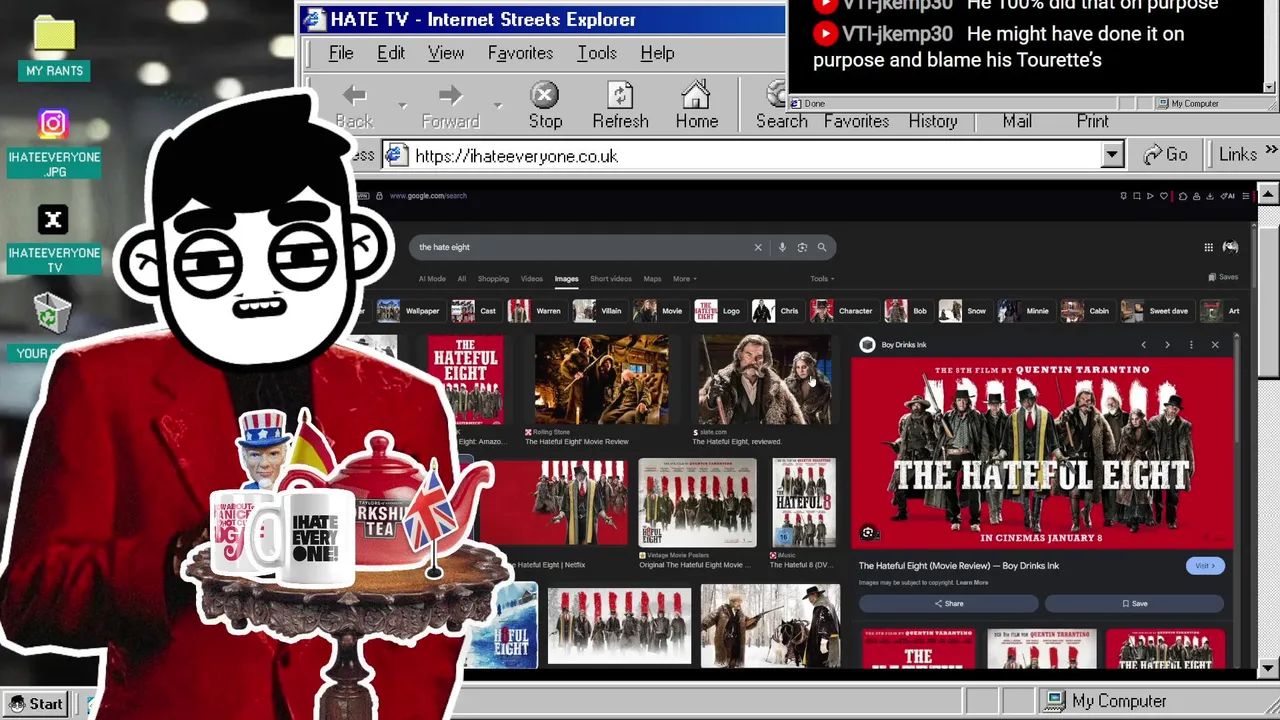Screen dimensions: 1280x720
Task: Open the File menu
Action: tap(341, 53)
